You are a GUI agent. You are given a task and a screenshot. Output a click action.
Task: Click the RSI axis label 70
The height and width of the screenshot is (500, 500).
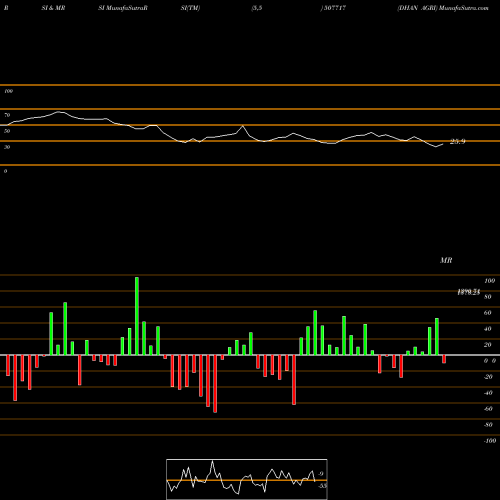coord(7,115)
